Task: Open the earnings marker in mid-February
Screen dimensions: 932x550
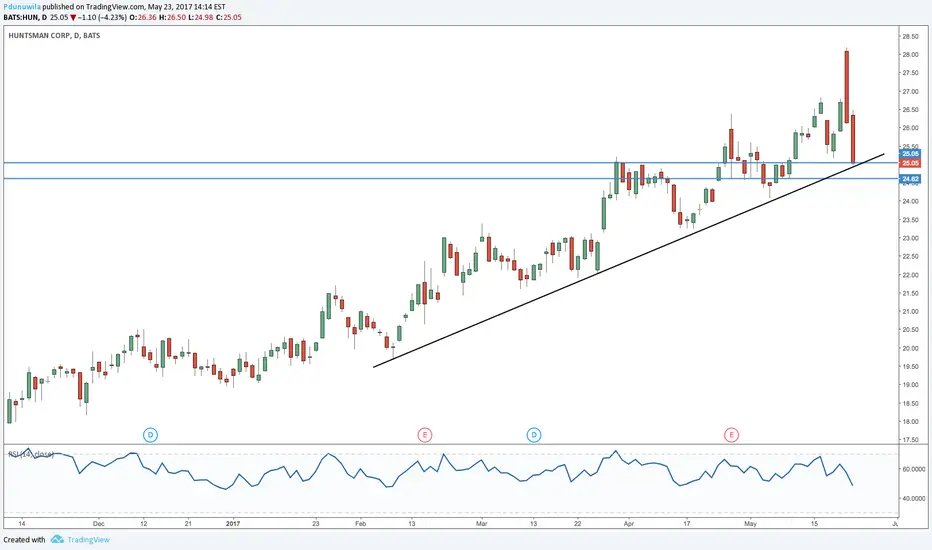Action: click(x=424, y=435)
